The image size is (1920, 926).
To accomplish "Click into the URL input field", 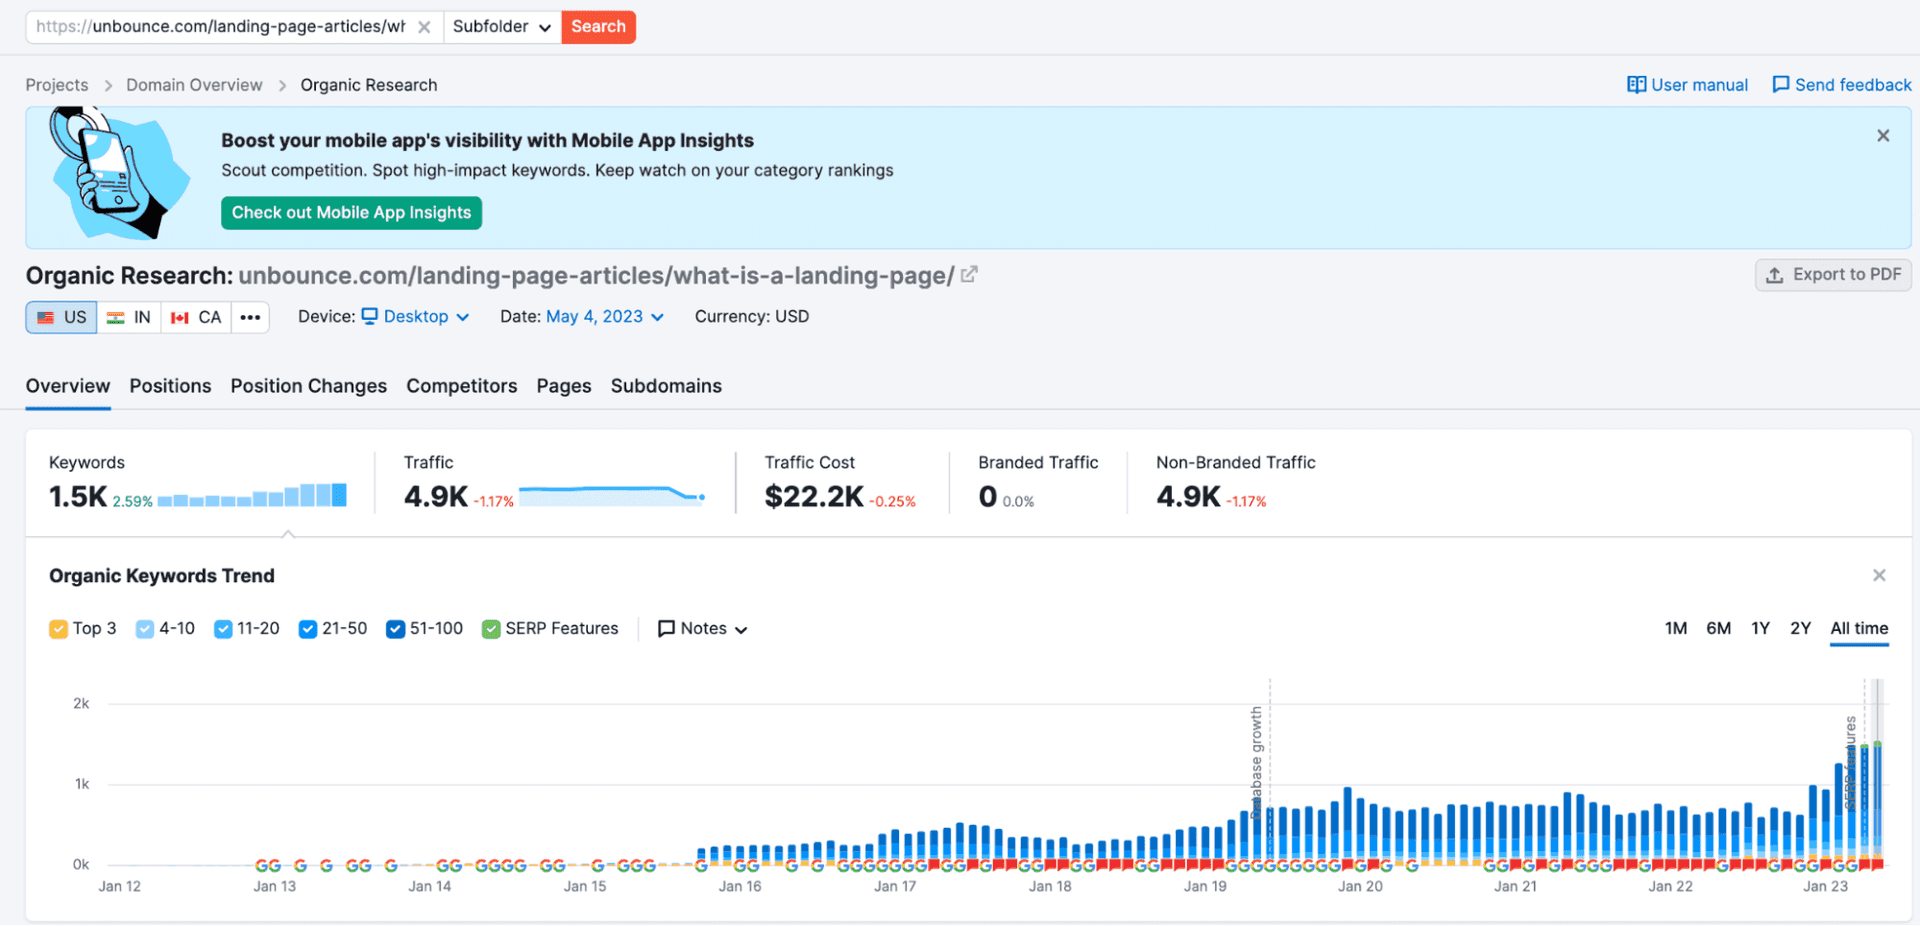I will tap(220, 27).
